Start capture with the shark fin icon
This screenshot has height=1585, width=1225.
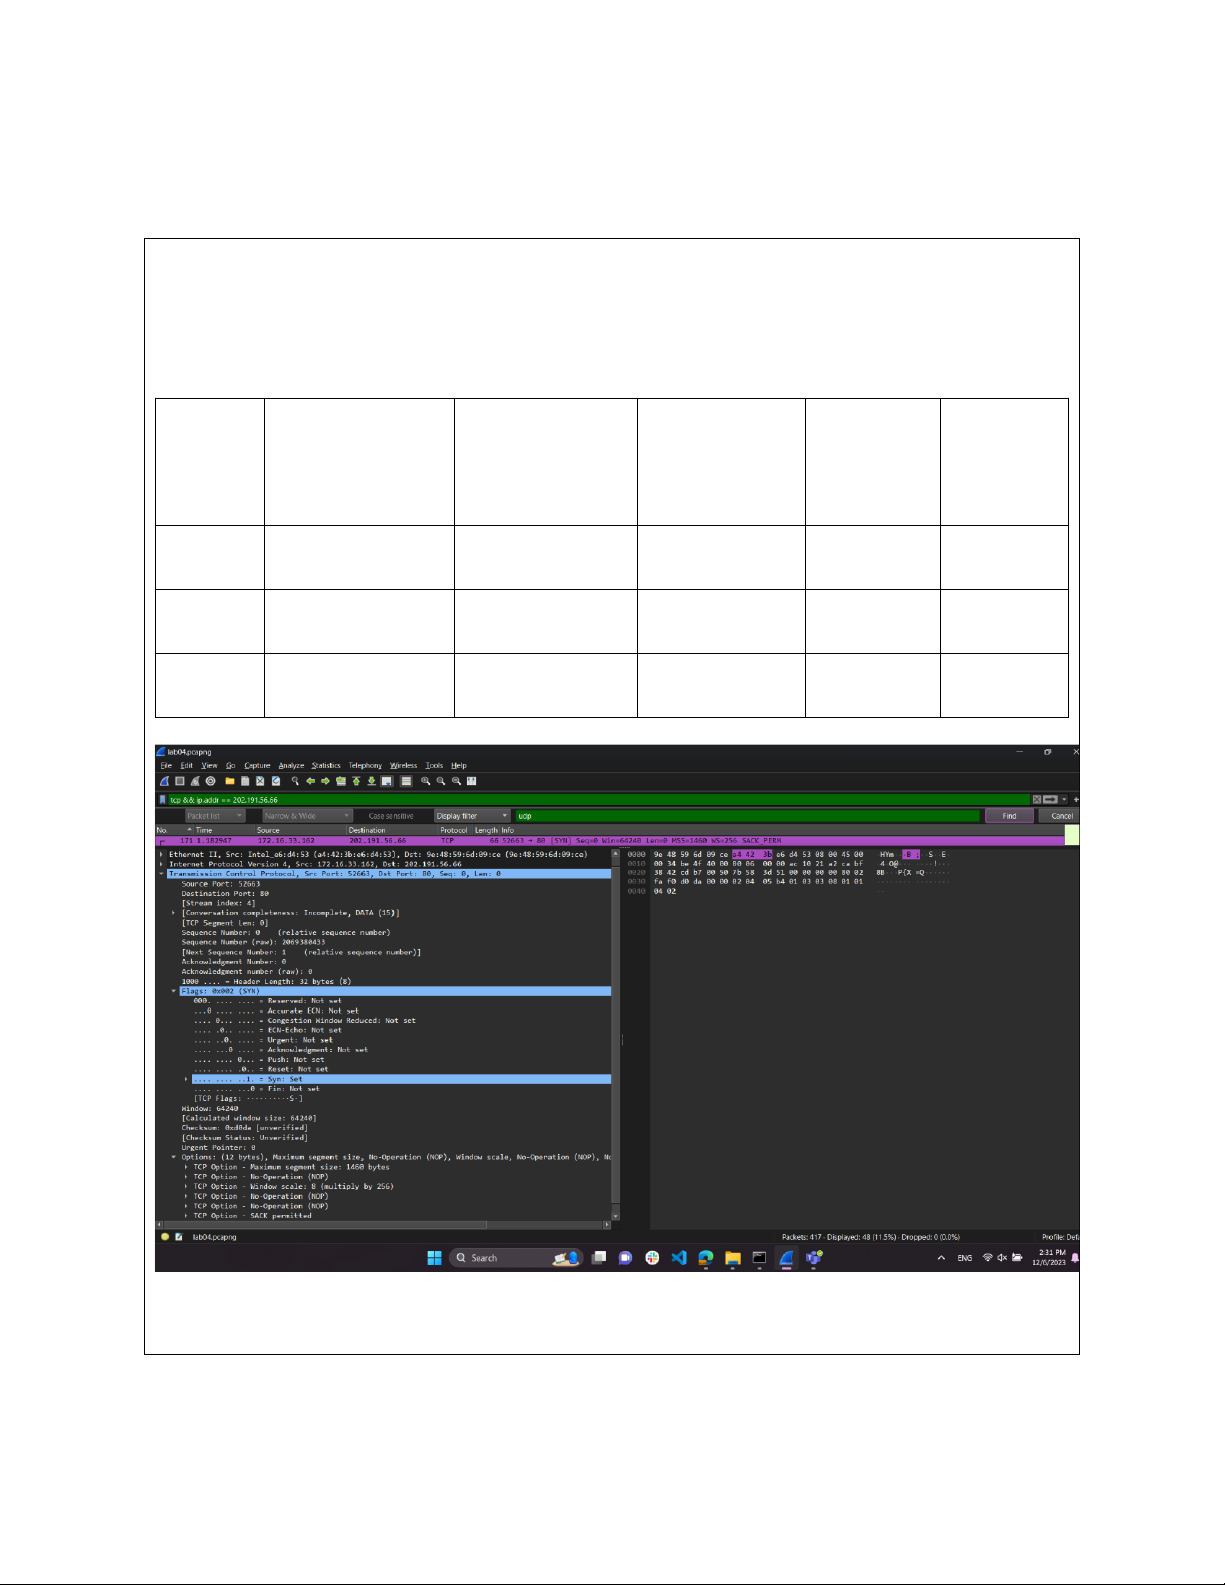(164, 781)
